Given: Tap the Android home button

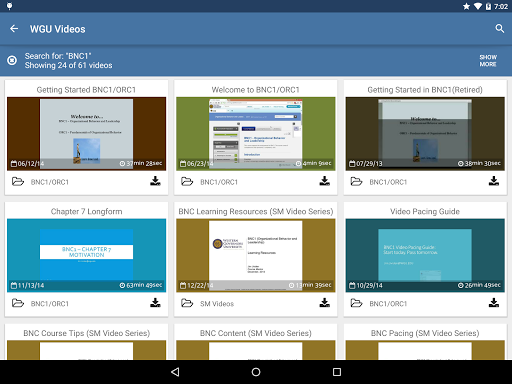Looking at the screenshot, I should 256,372.
